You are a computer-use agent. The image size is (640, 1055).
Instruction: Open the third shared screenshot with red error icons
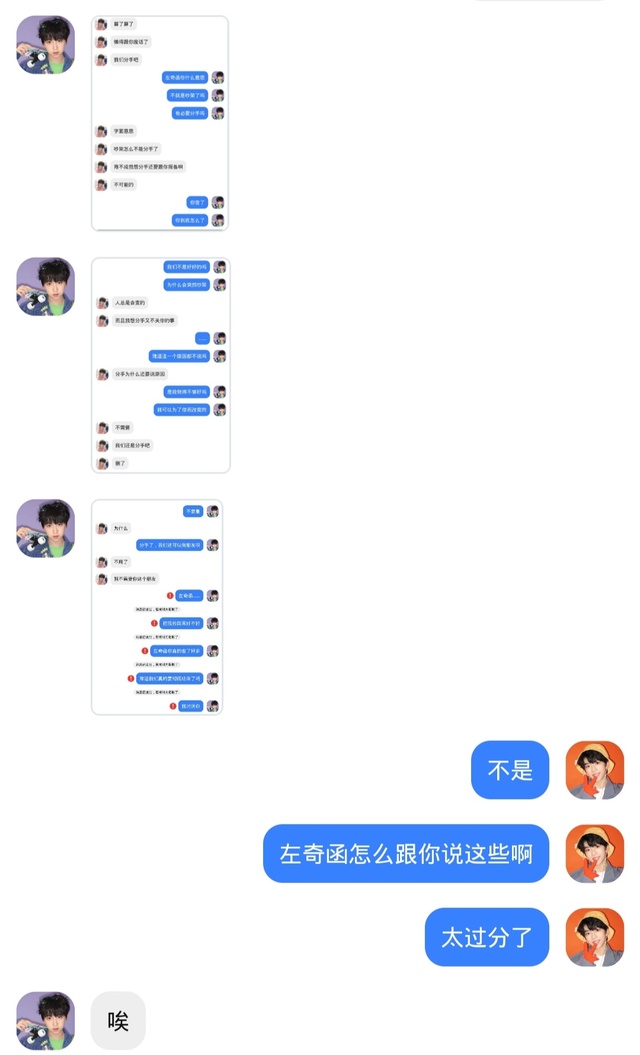coord(157,607)
